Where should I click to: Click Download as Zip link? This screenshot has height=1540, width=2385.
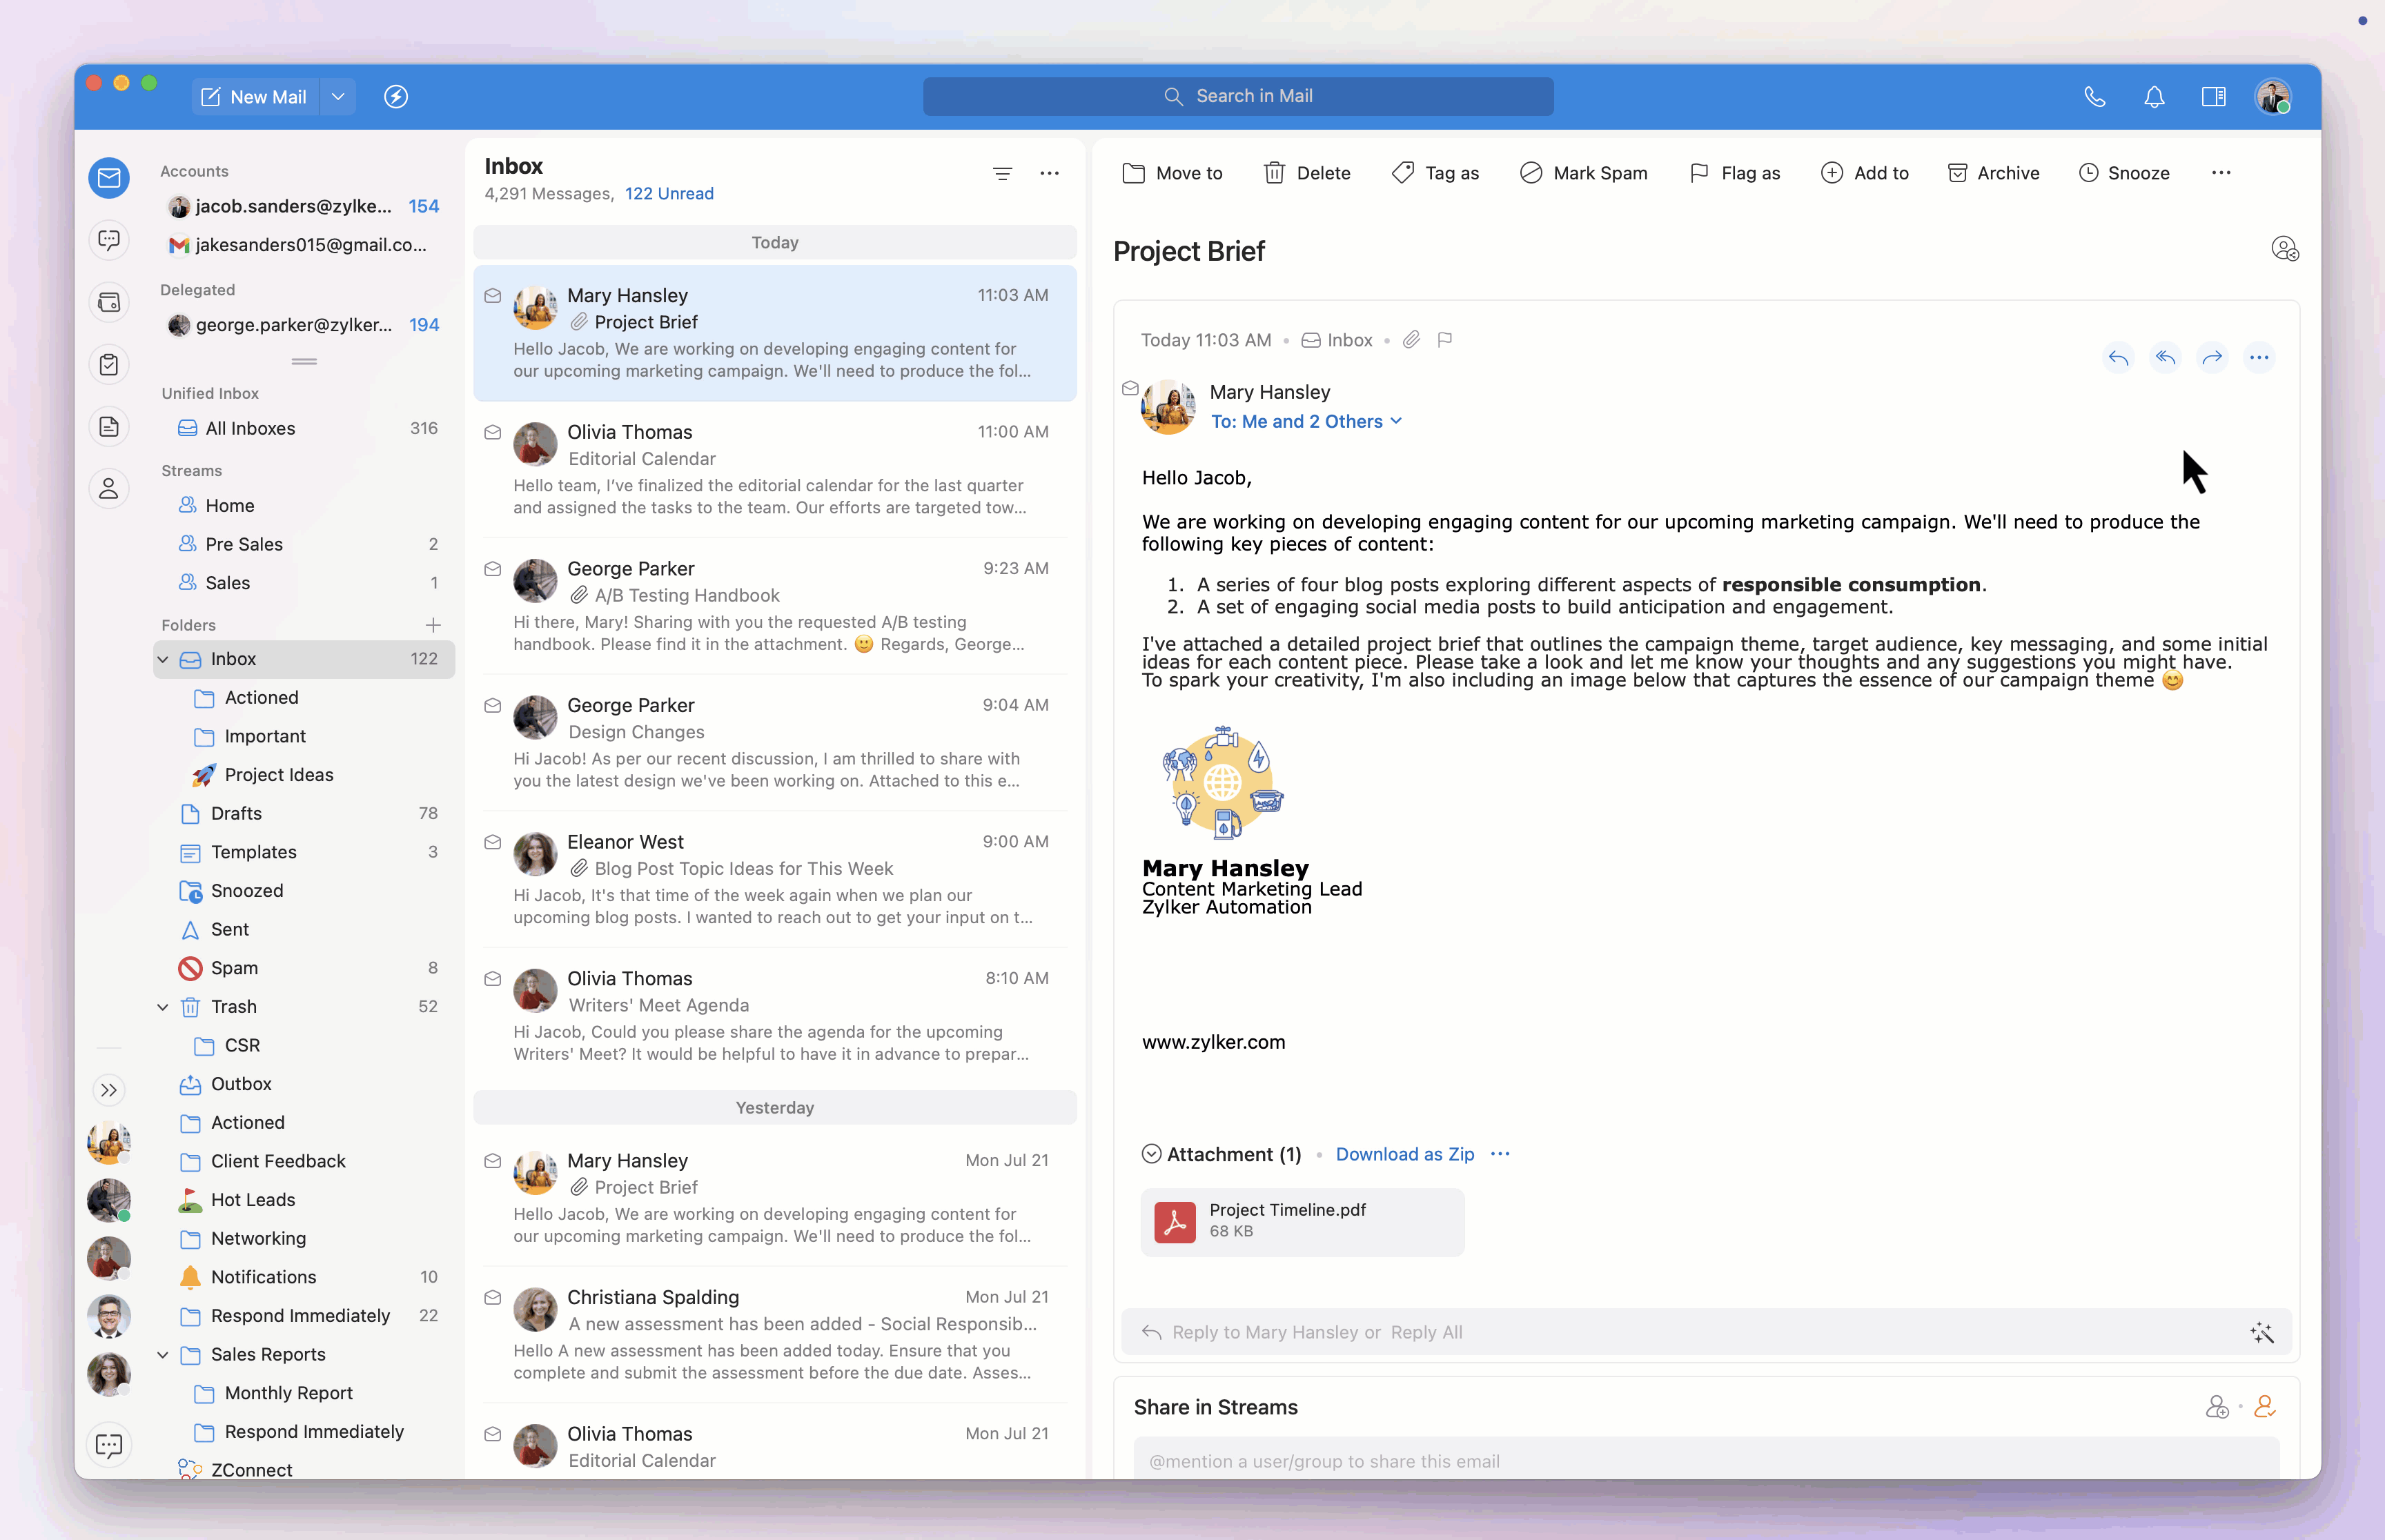[x=1404, y=1153]
